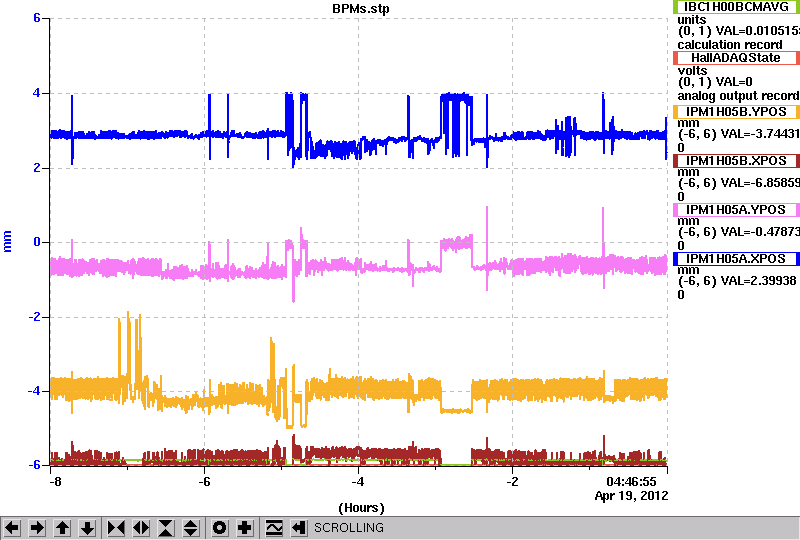
Task: Click the waveform auto-scale toolbar icon
Action: (274, 528)
